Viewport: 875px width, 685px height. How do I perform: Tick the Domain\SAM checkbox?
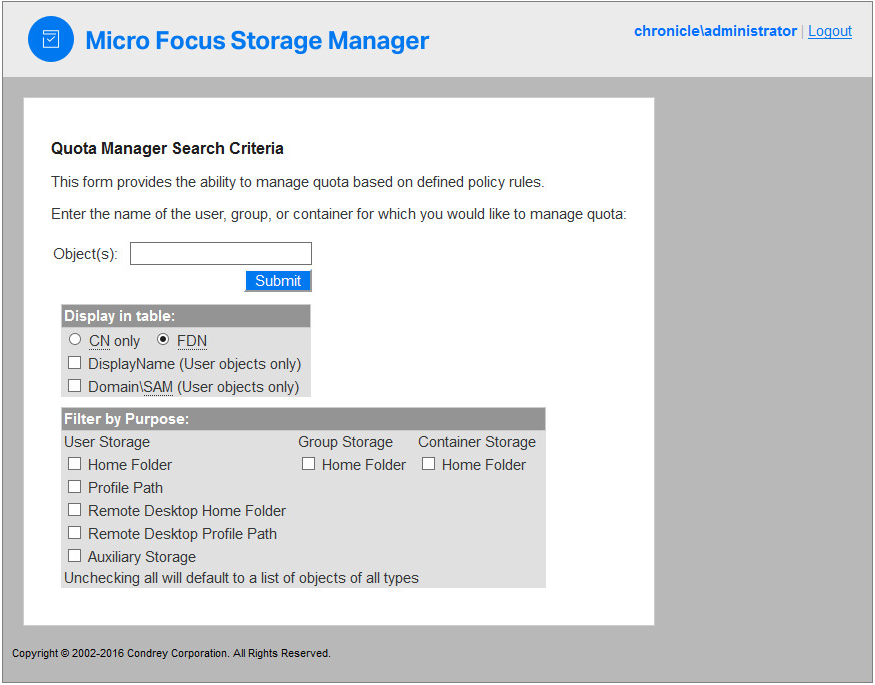75,386
